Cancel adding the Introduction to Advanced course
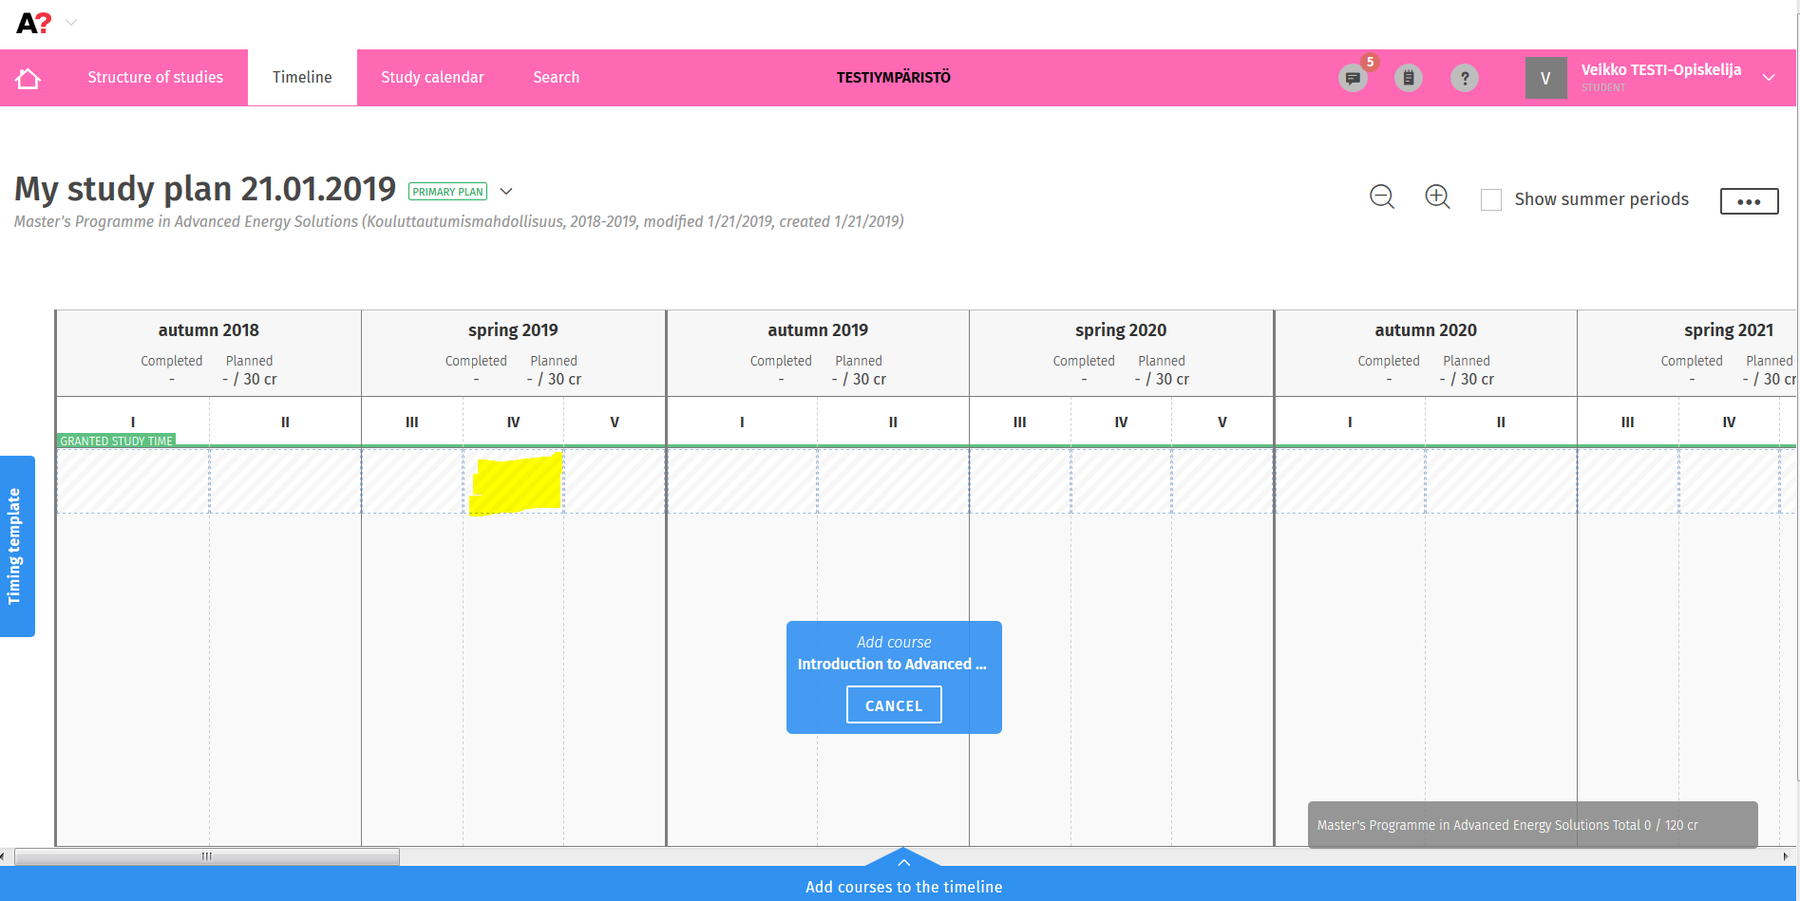Screen dimensions: 1800x901 pos(893,705)
